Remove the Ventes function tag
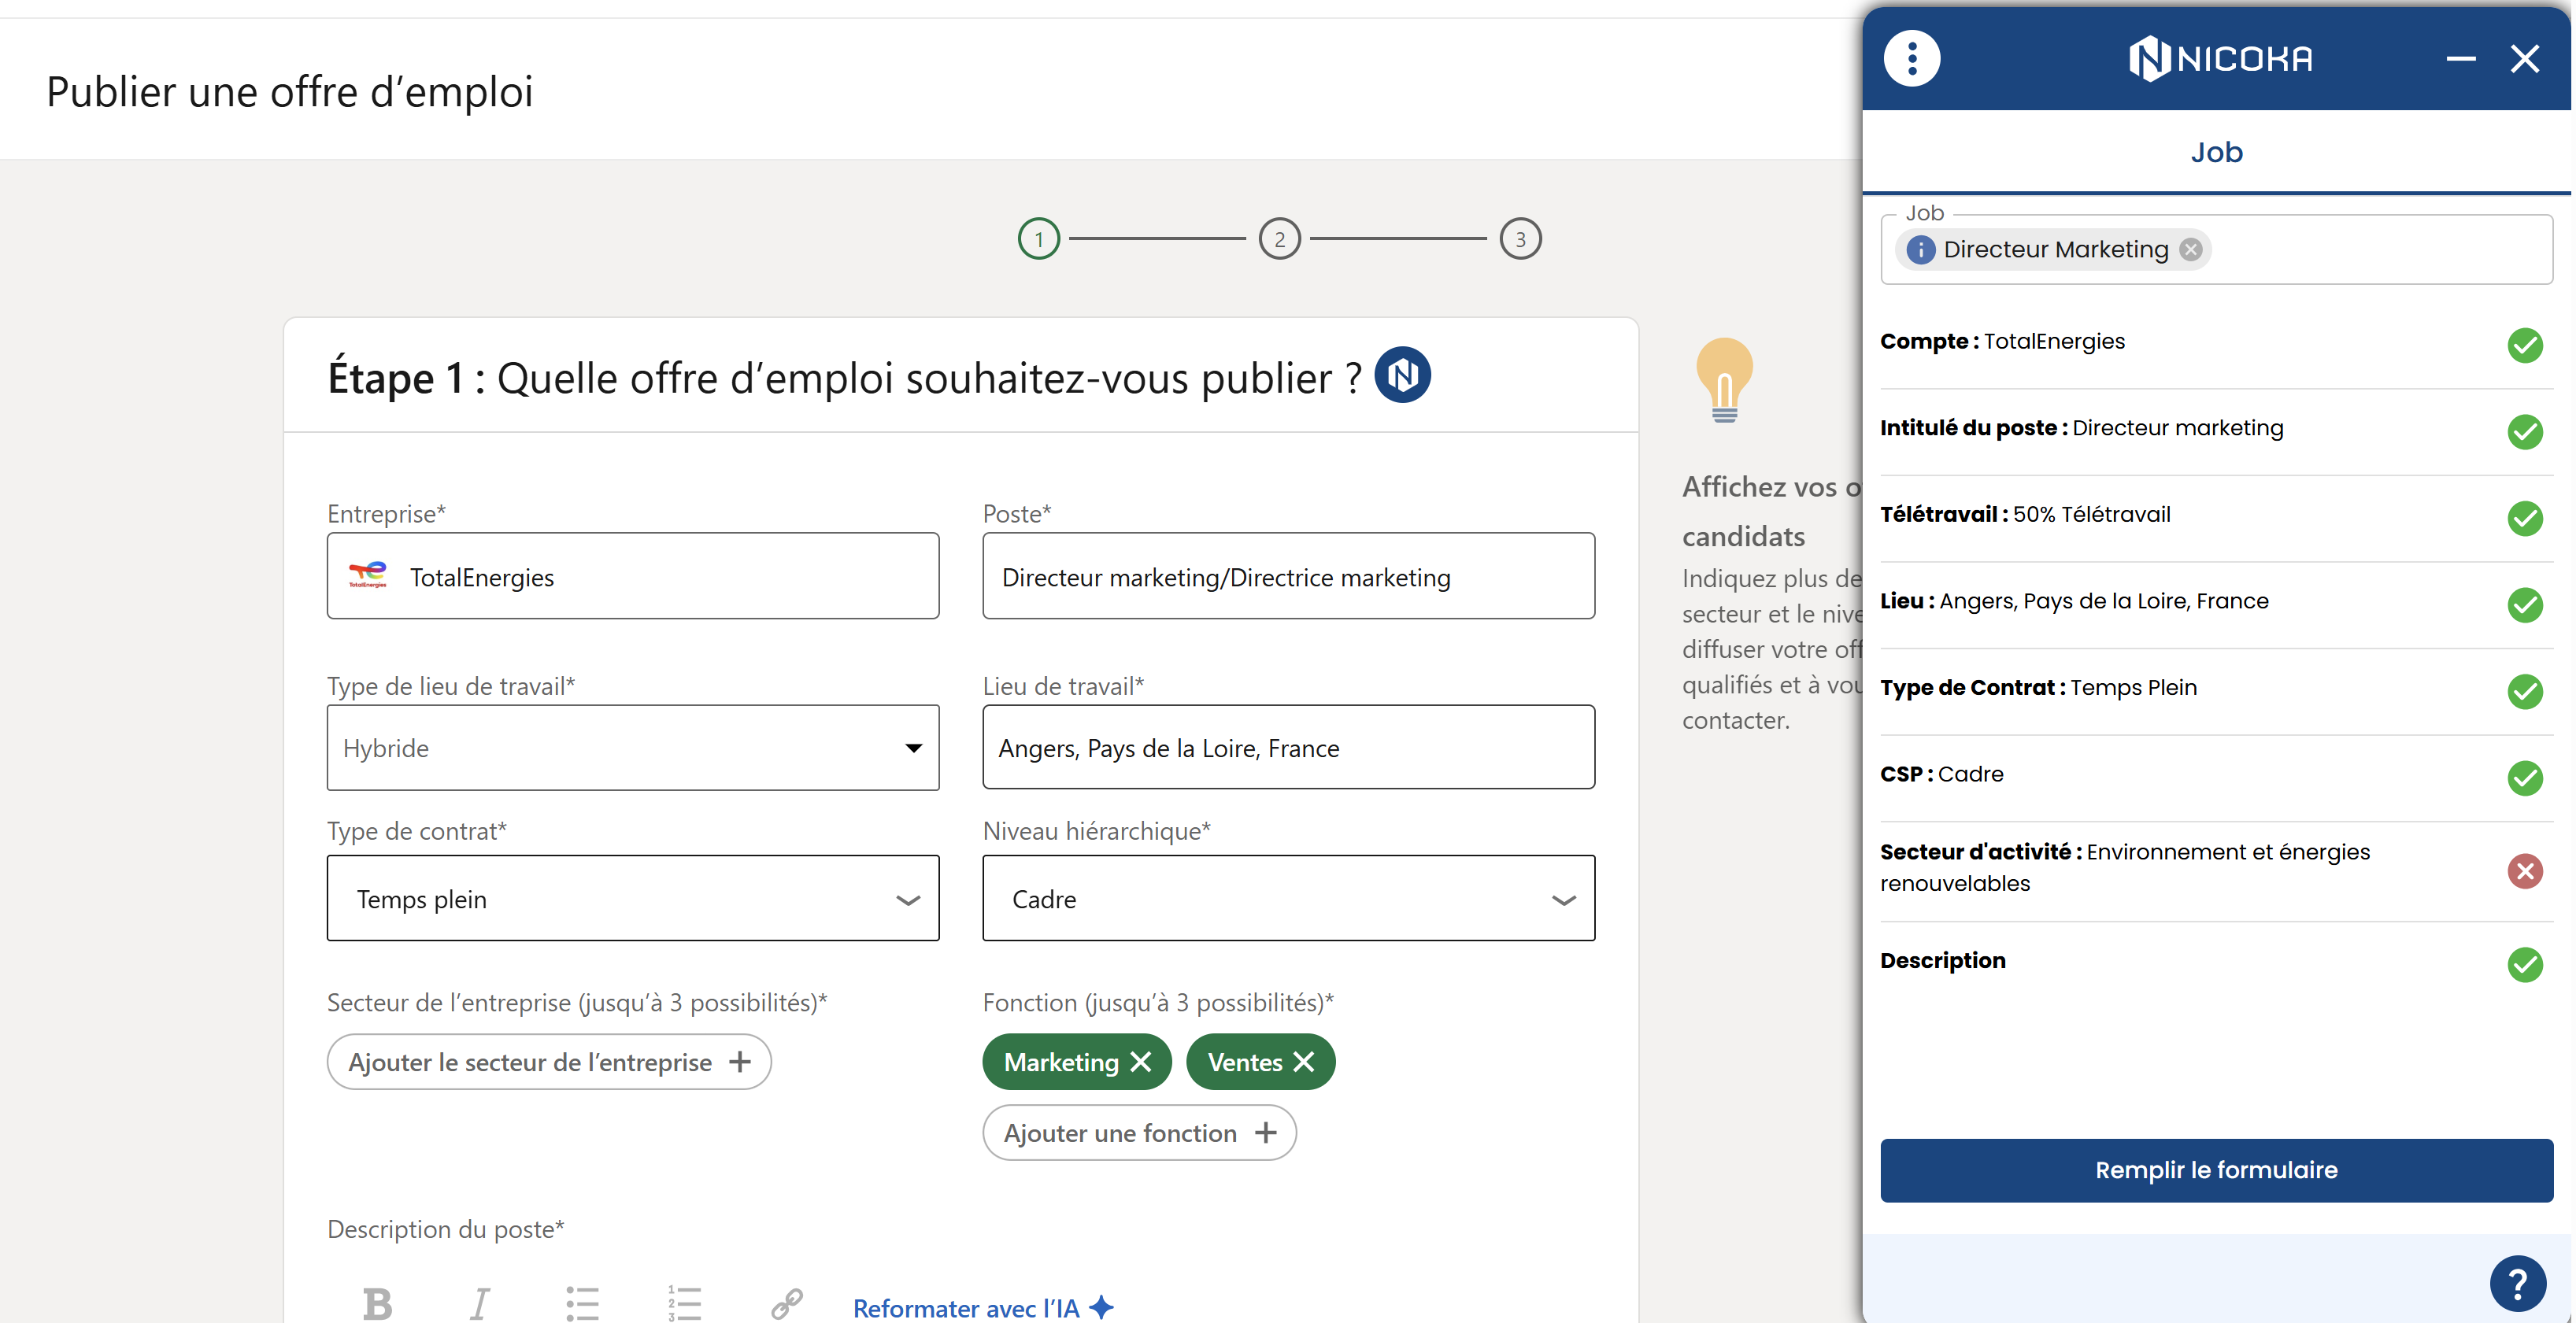The image size is (2576, 1323). (1304, 1062)
